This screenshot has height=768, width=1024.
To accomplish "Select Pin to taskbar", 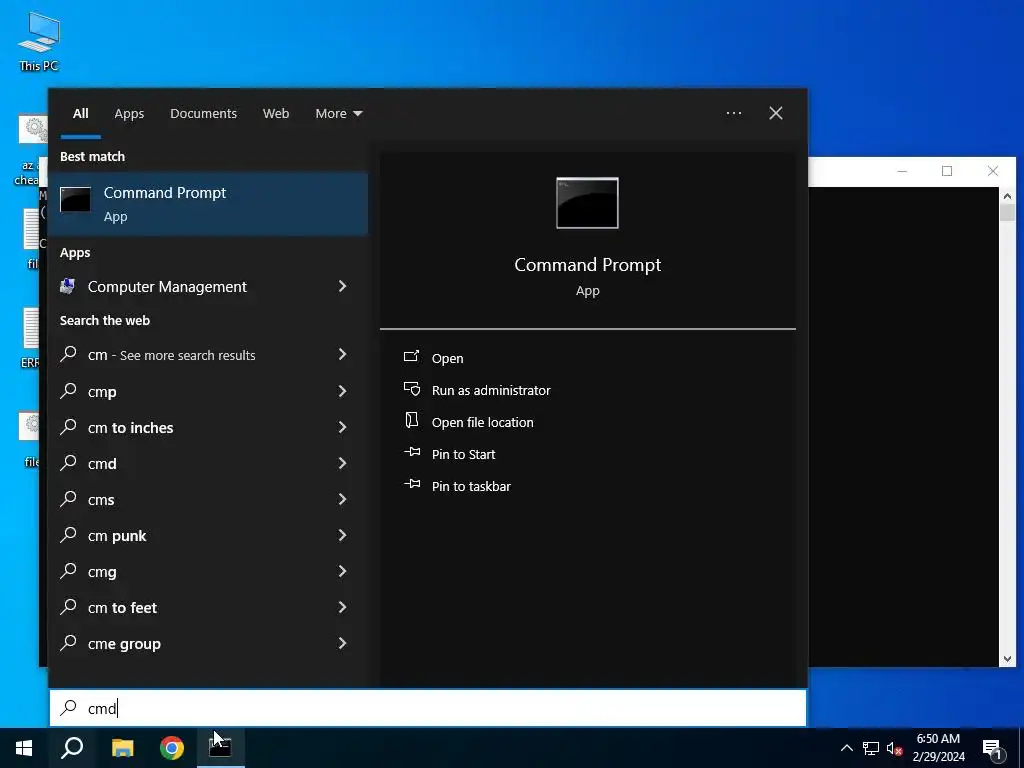I will (x=471, y=487).
